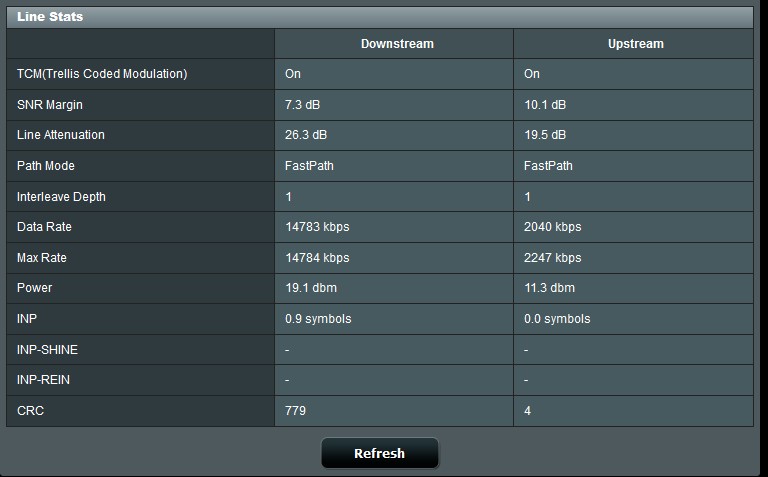Select downstream INP value 0.9 symbols

click(x=318, y=319)
